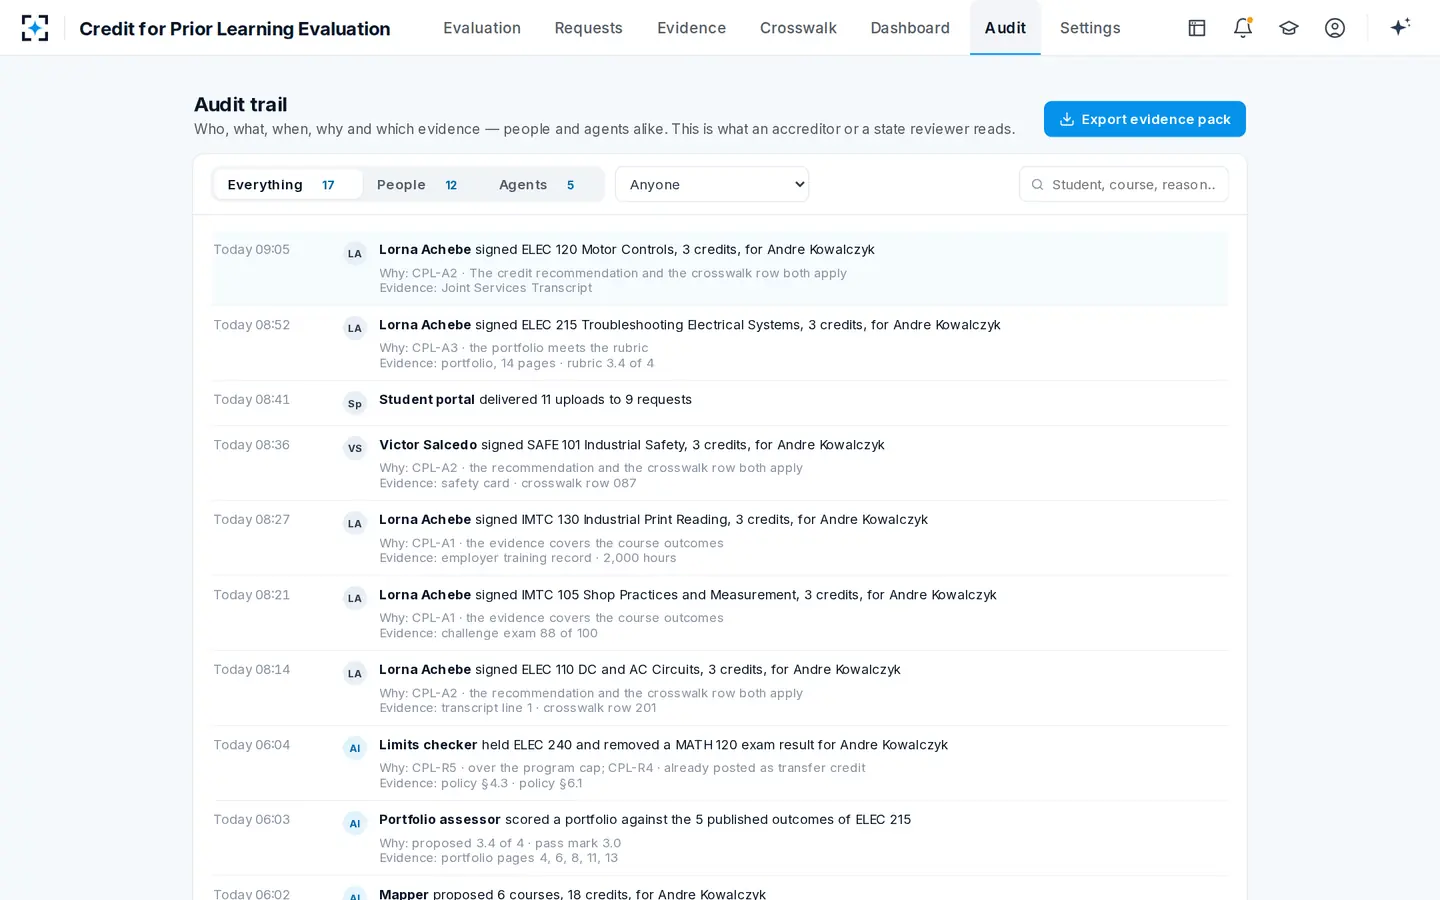Filter audit trail to People
This screenshot has height=900, width=1440.
(x=418, y=185)
